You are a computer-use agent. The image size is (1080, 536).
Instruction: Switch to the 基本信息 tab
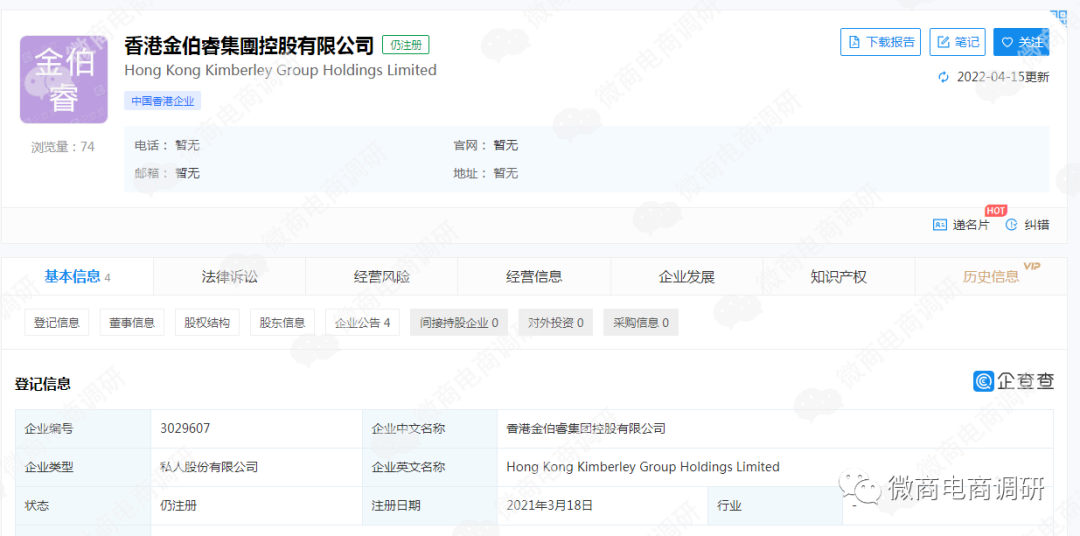pyautogui.click(x=77, y=277)
